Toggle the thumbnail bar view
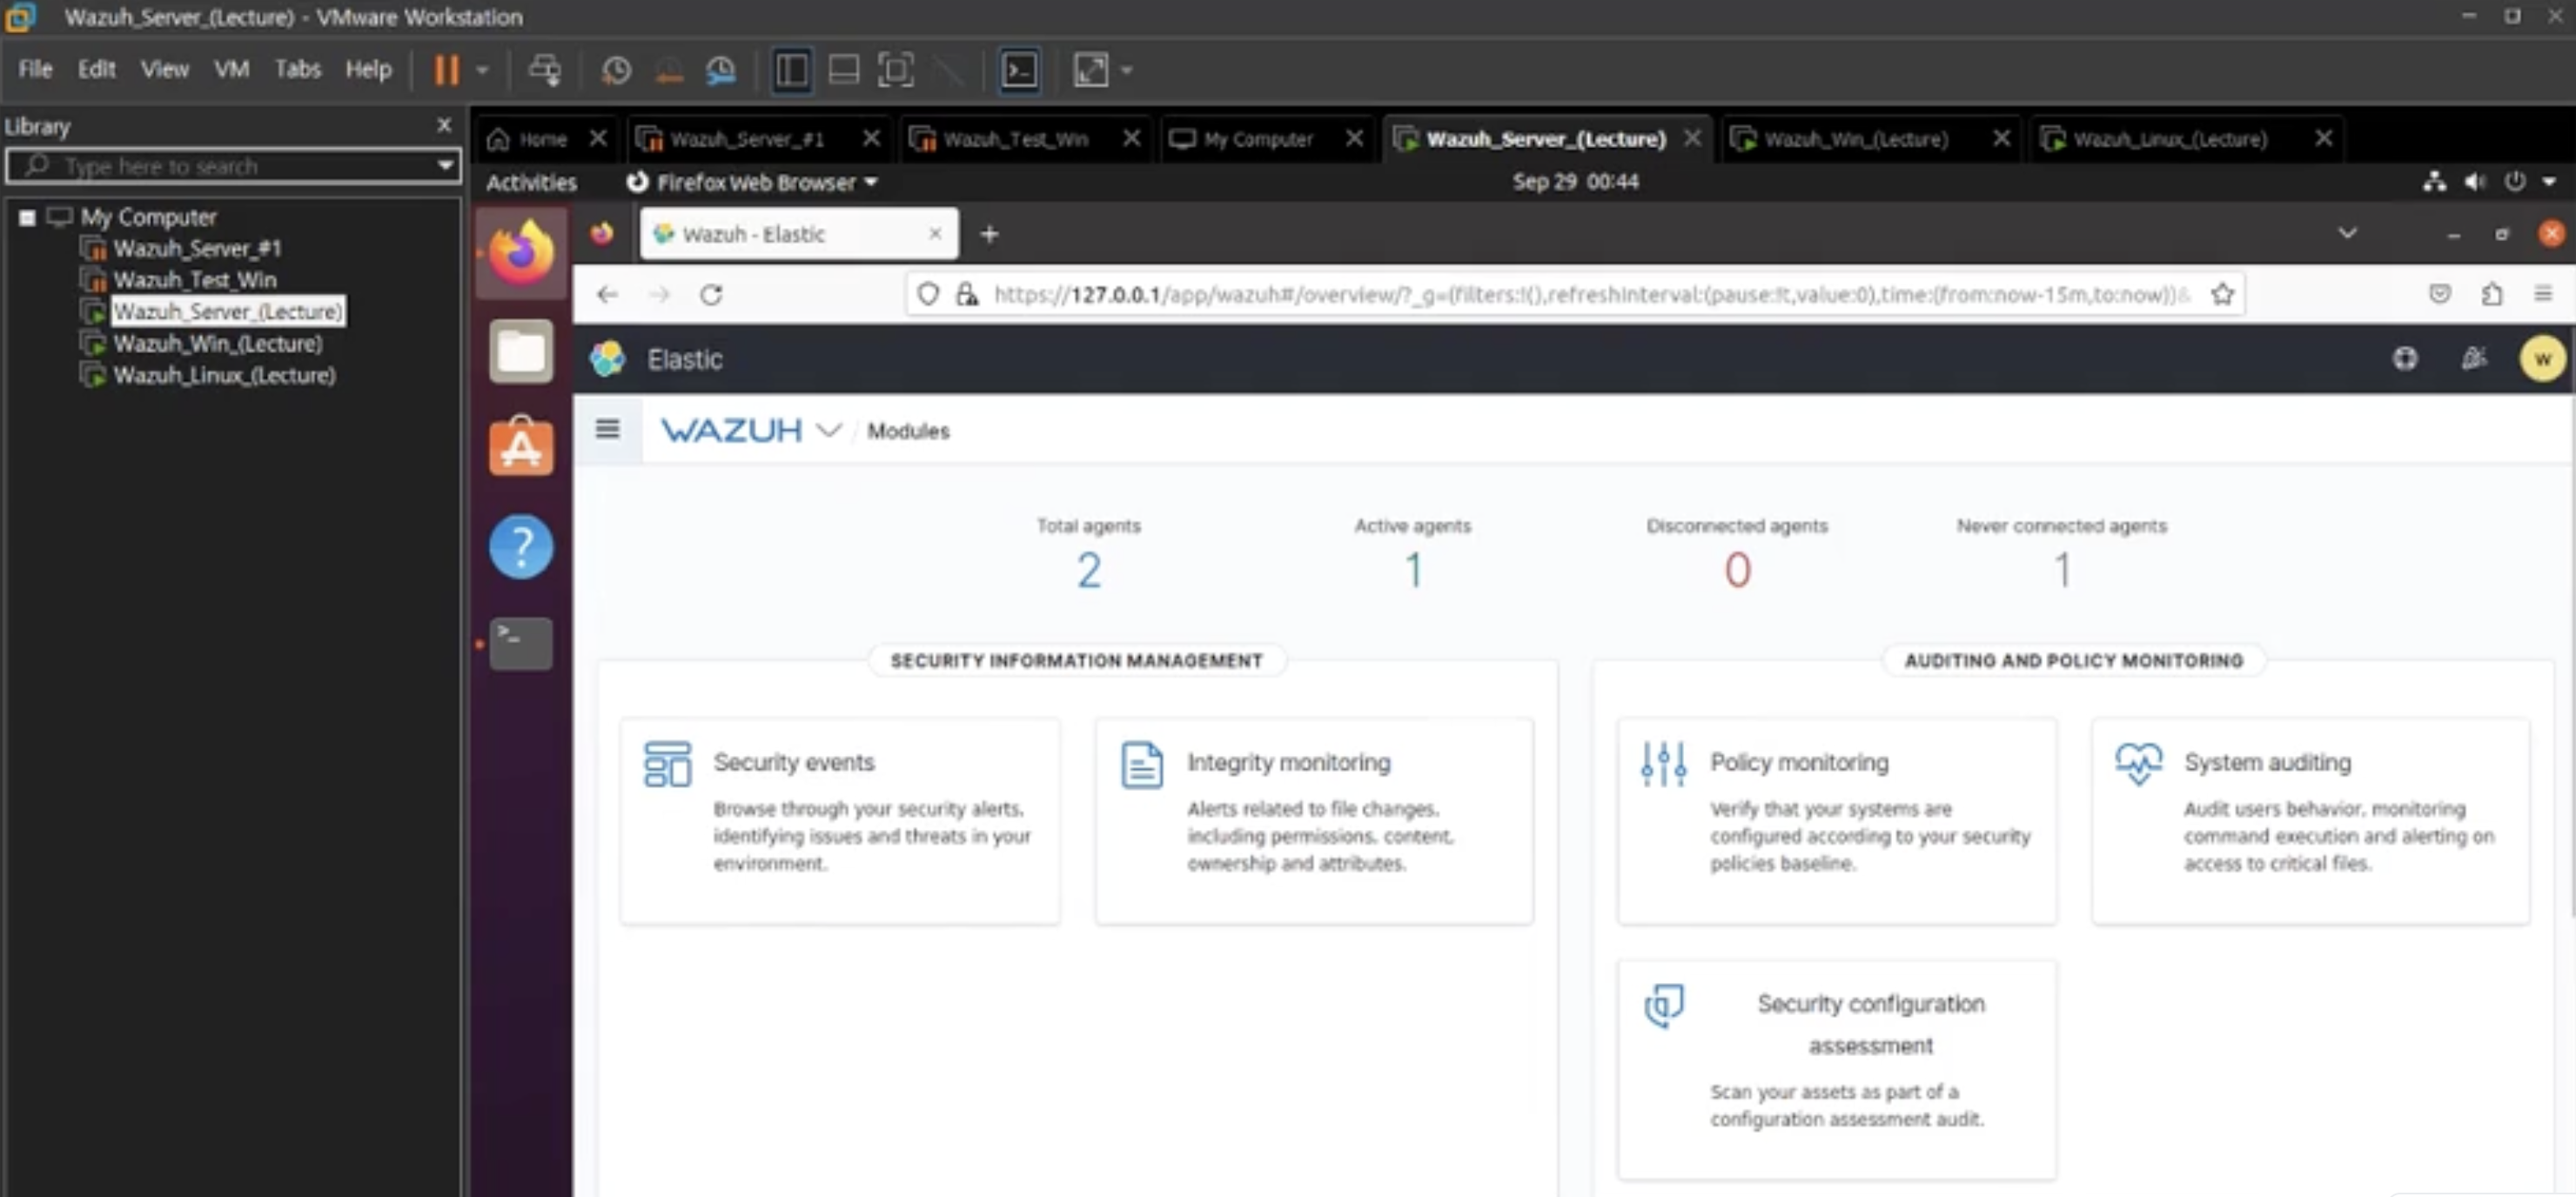This screenshot has width=2576, height=1197. coord(844,70)
